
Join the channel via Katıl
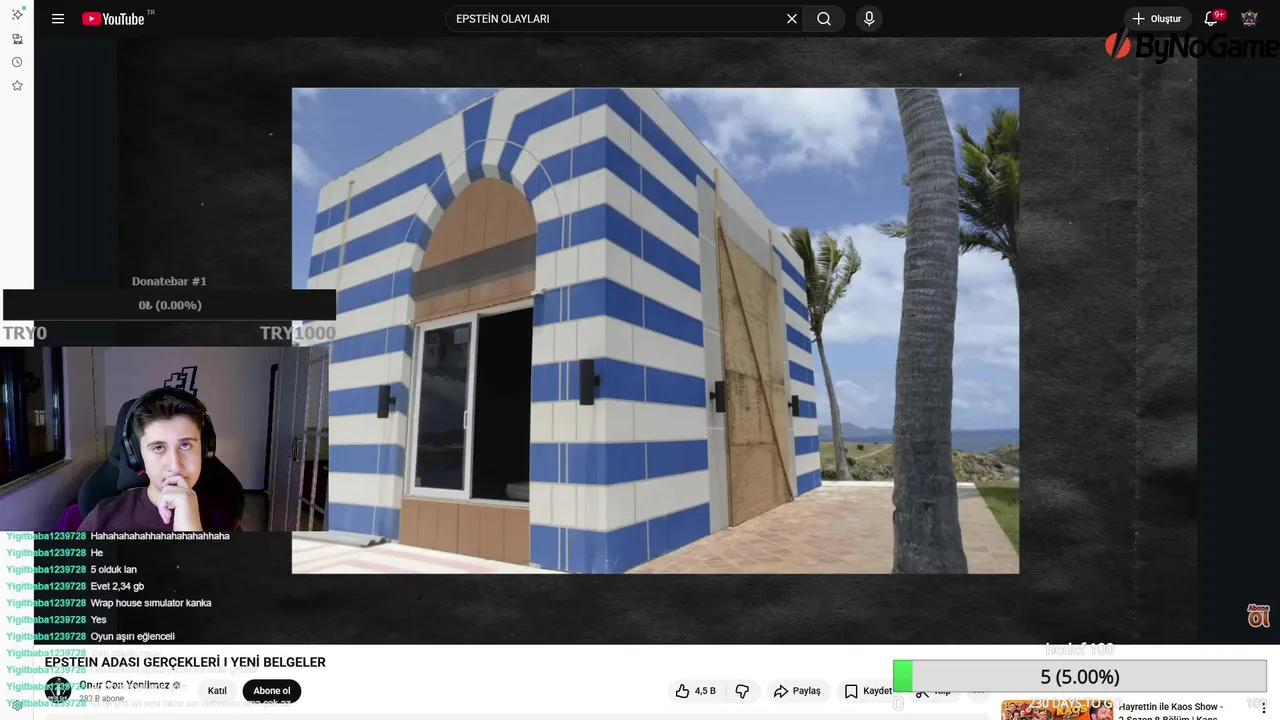point(217,691)
